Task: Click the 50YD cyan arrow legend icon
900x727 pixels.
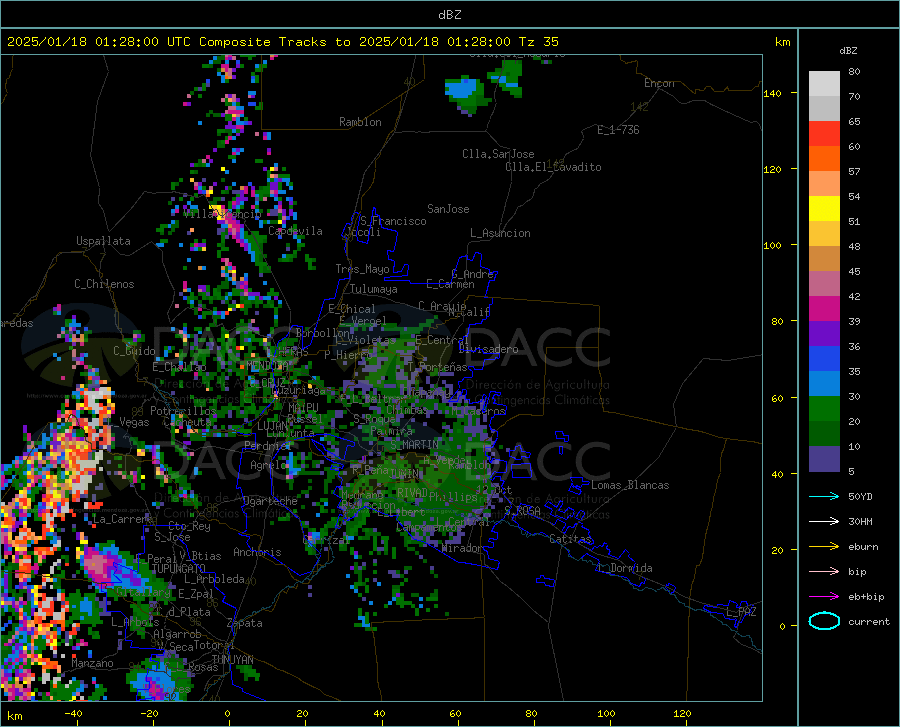Action: point(824,496)
